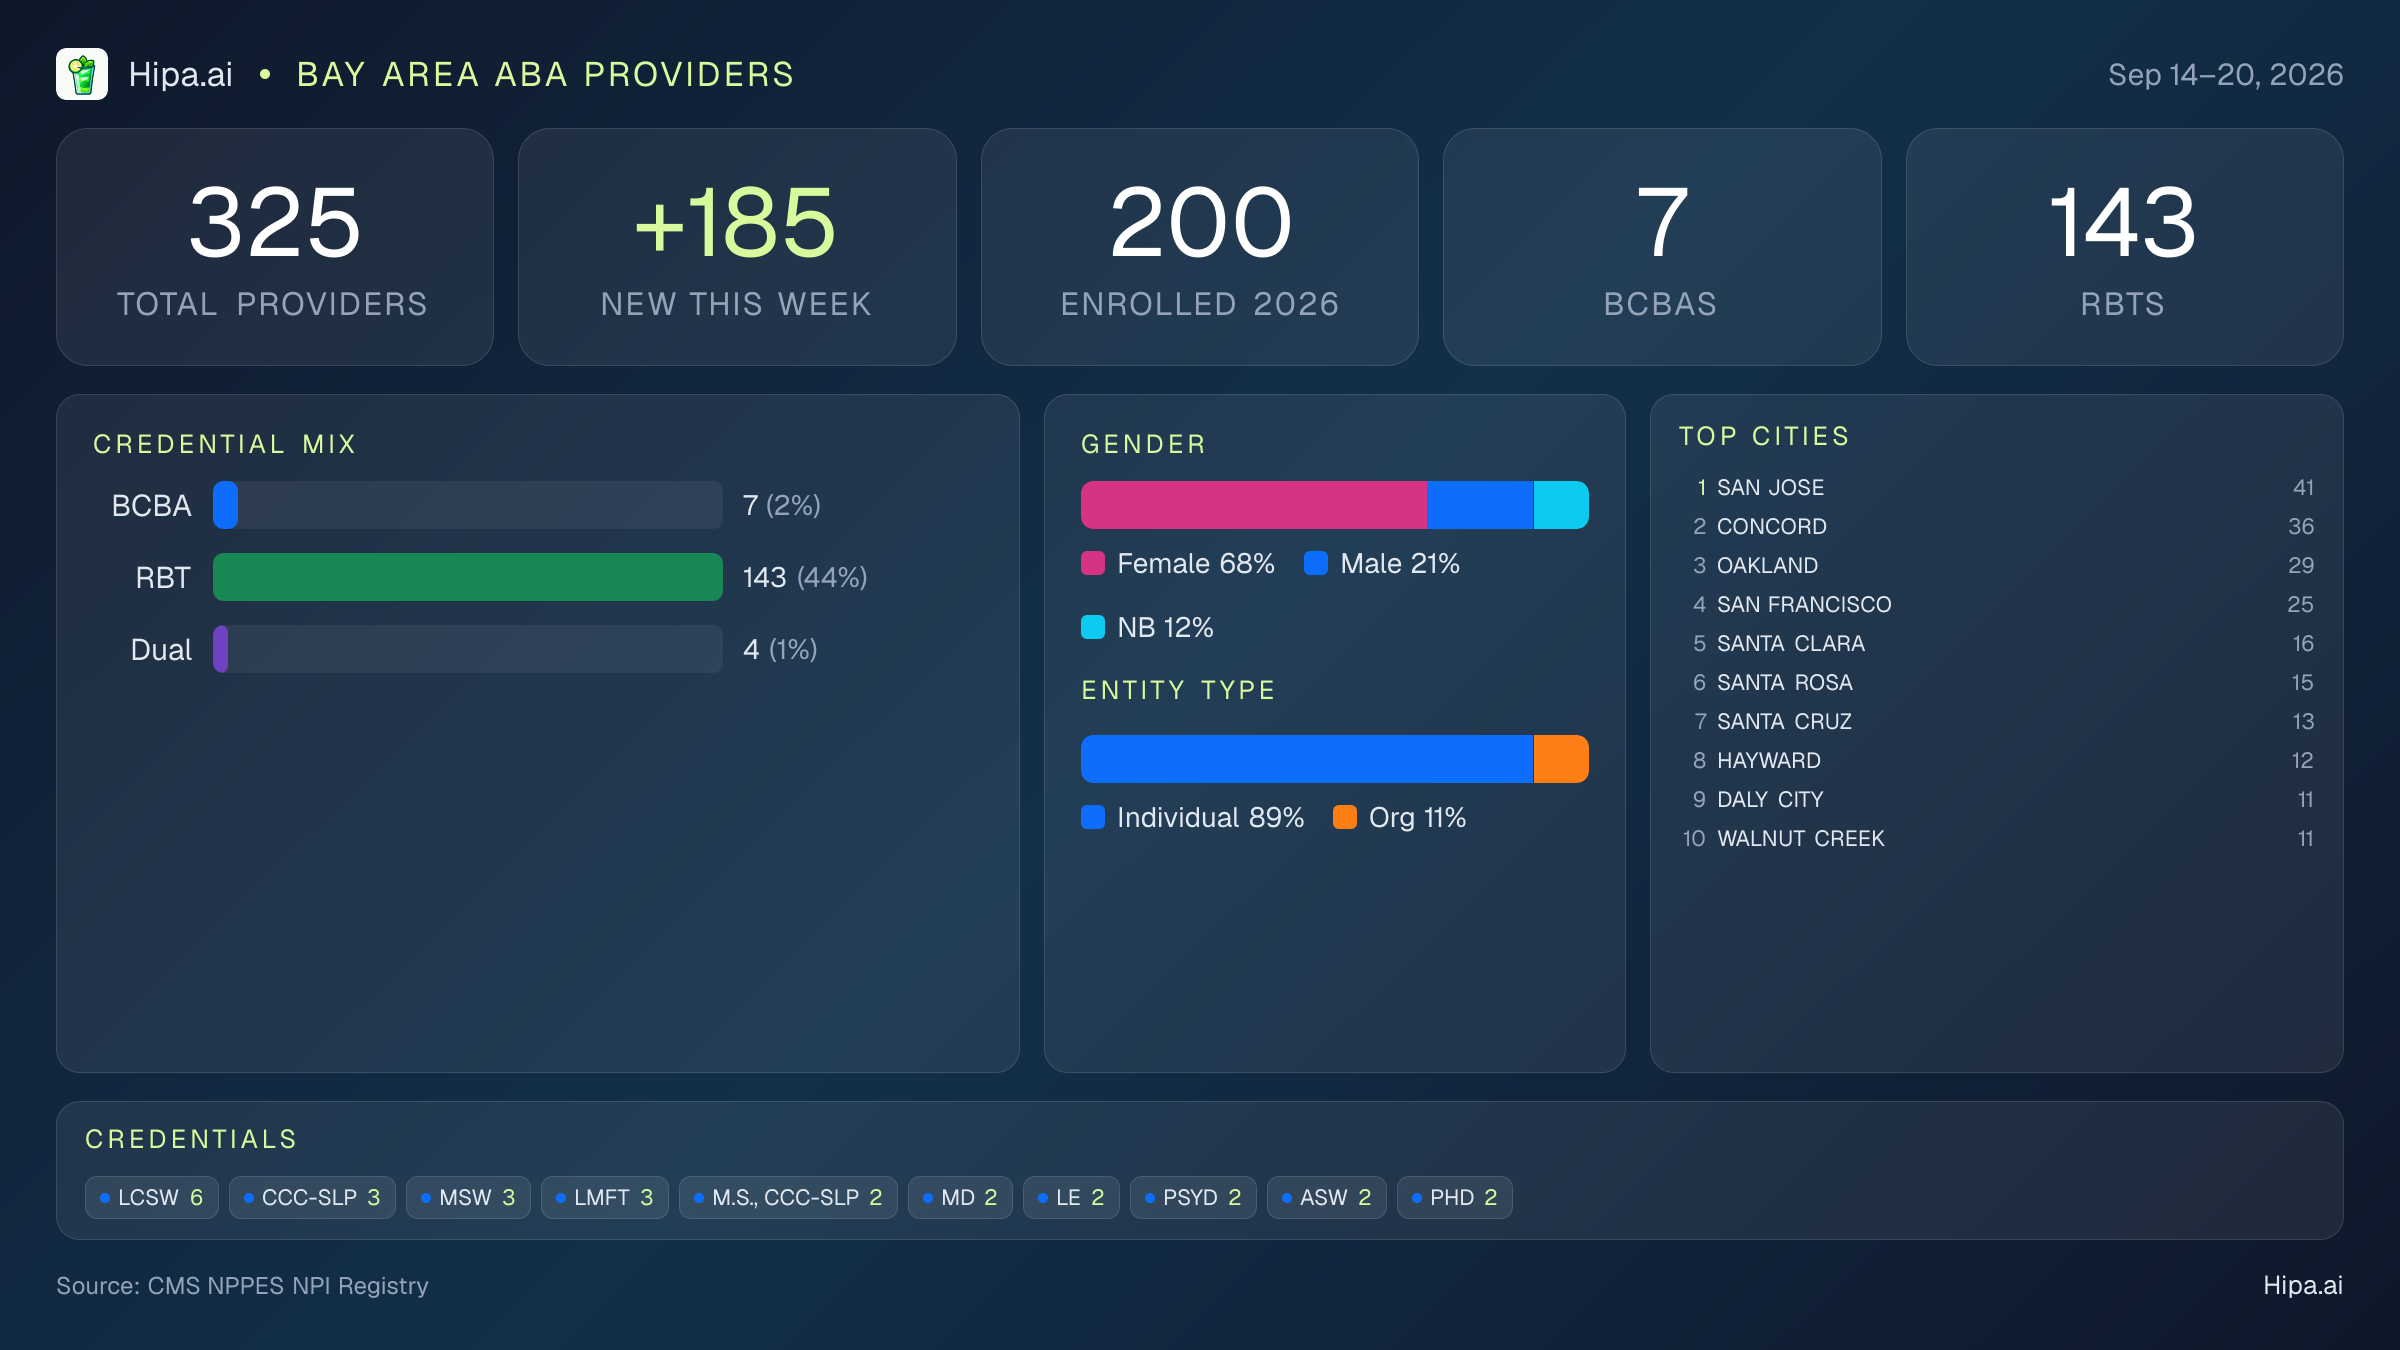Click the CREDENTIAL MIX heading
Image resolution: width=2400 pixels, height=1350 pixels.
click(x=225, y=444)
